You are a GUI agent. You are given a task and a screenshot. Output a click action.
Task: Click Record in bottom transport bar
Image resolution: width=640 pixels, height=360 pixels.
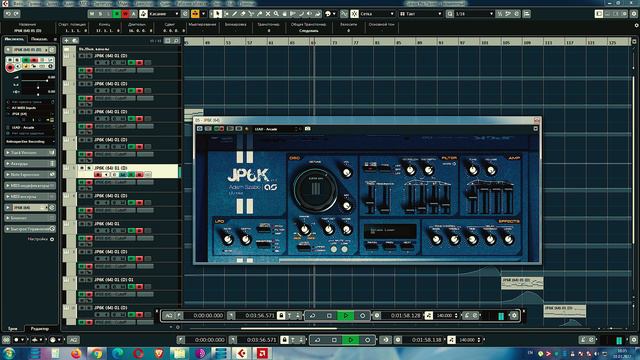(x=367, y=340)
